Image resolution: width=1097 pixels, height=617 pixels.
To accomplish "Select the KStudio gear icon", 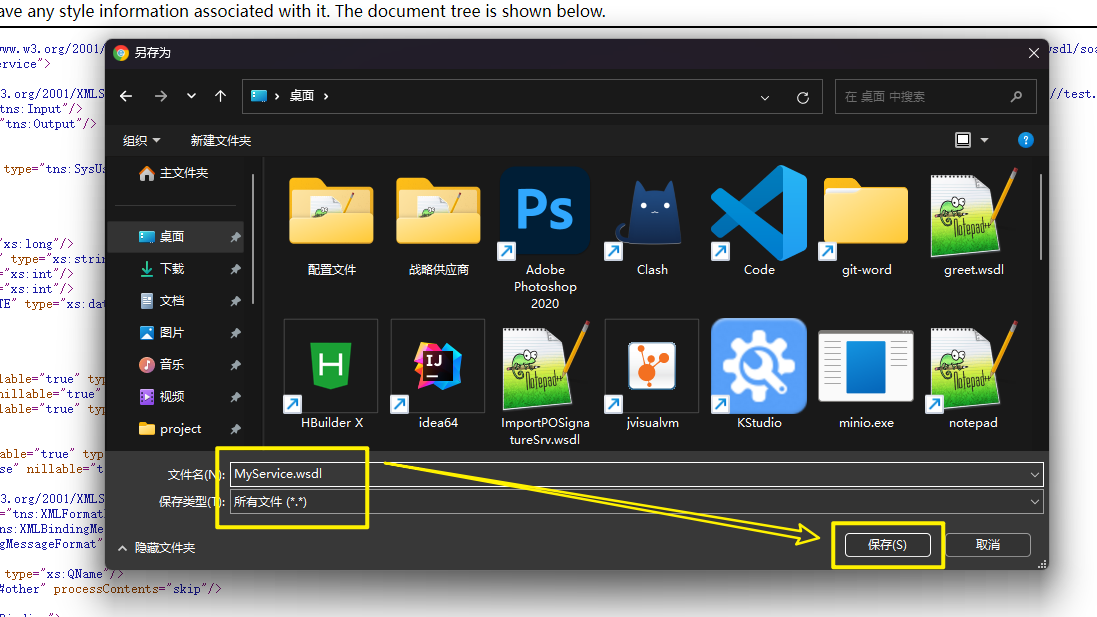I will (759, 366).
